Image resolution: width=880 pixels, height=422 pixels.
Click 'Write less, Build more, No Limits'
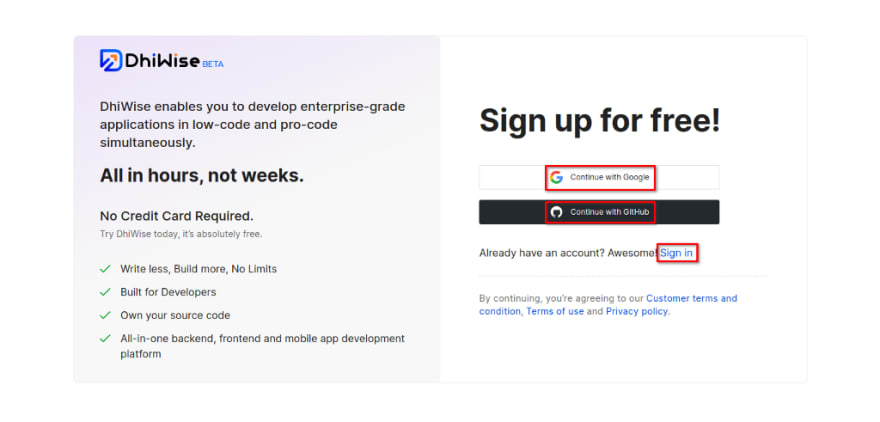(199, 269)
